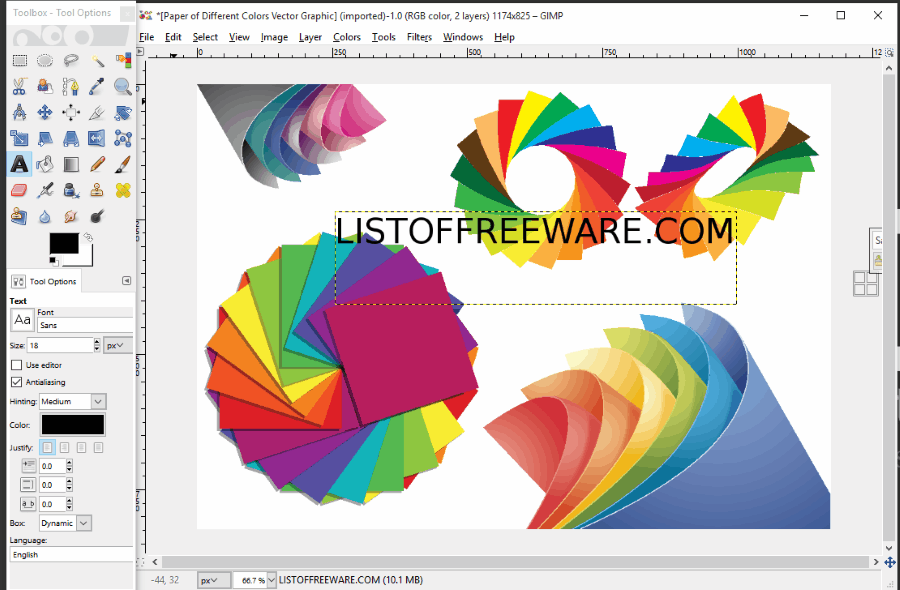Activate the Scale tool

(20, 138)
